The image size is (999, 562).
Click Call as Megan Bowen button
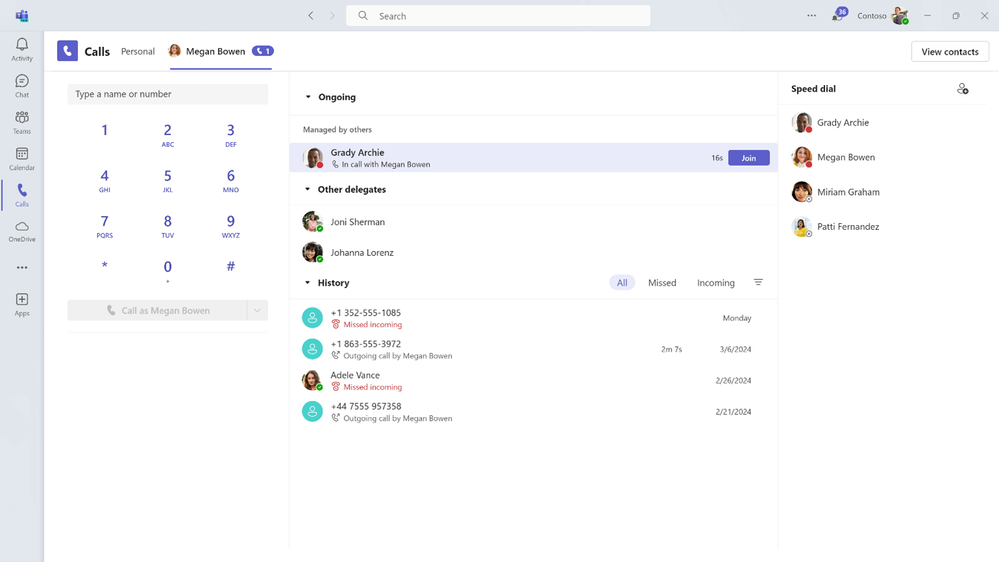click(x=157, y=310)
